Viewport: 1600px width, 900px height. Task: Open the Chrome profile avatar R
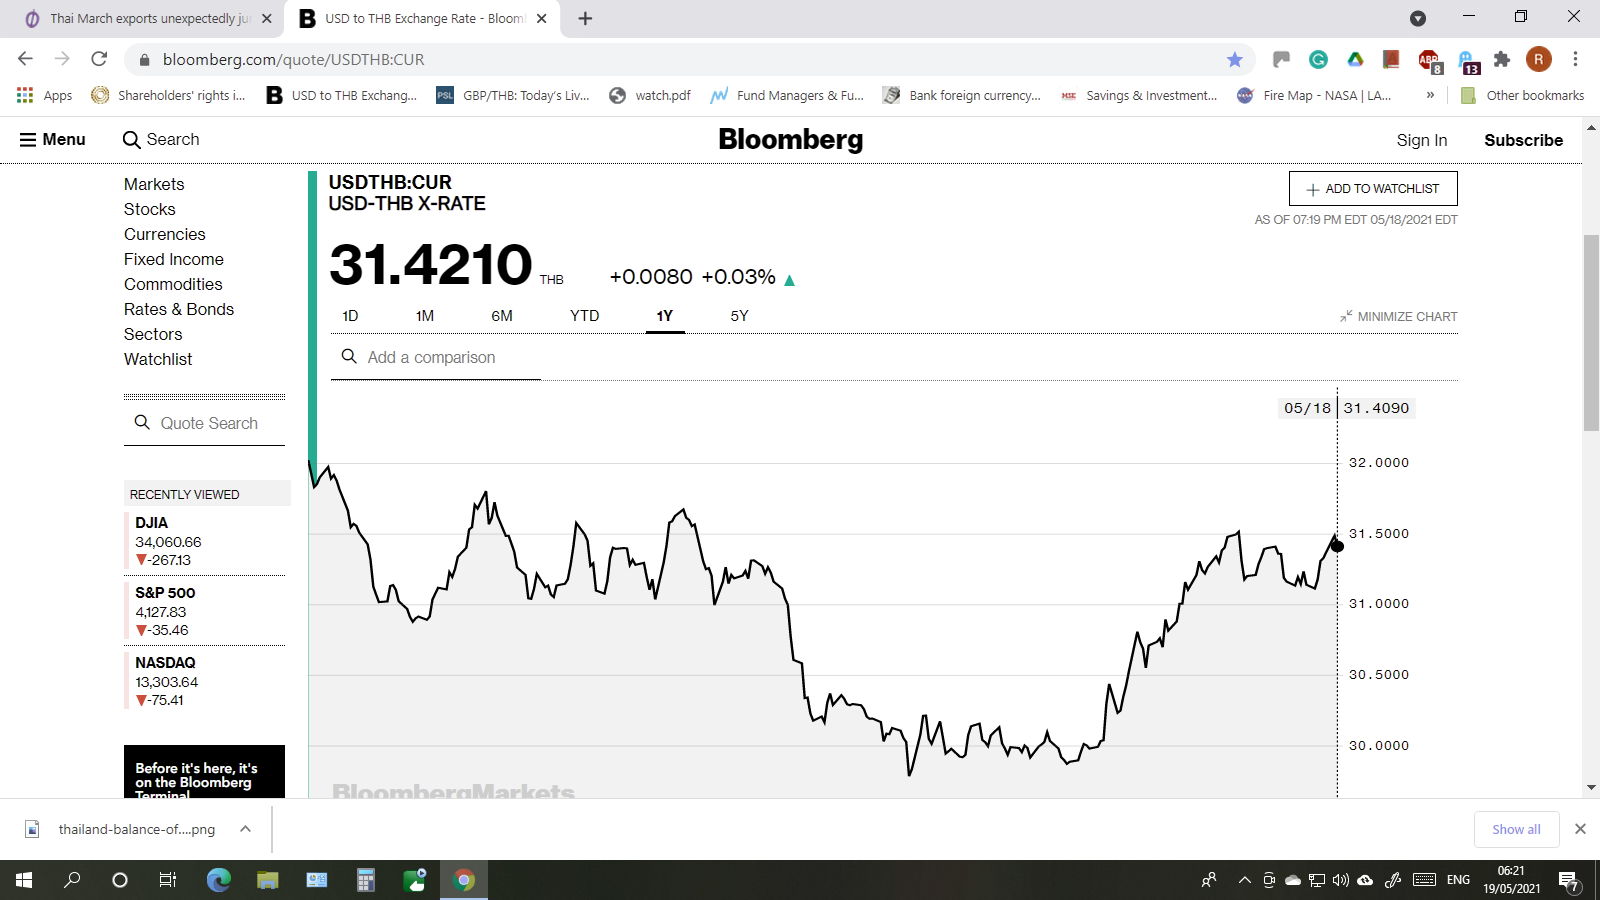coord(1539,60)
